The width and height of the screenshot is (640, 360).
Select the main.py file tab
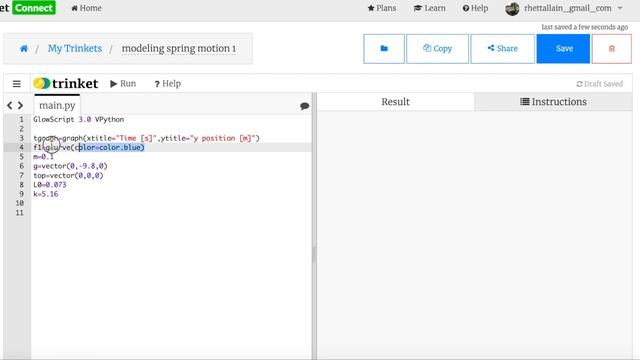coord(57,105)
